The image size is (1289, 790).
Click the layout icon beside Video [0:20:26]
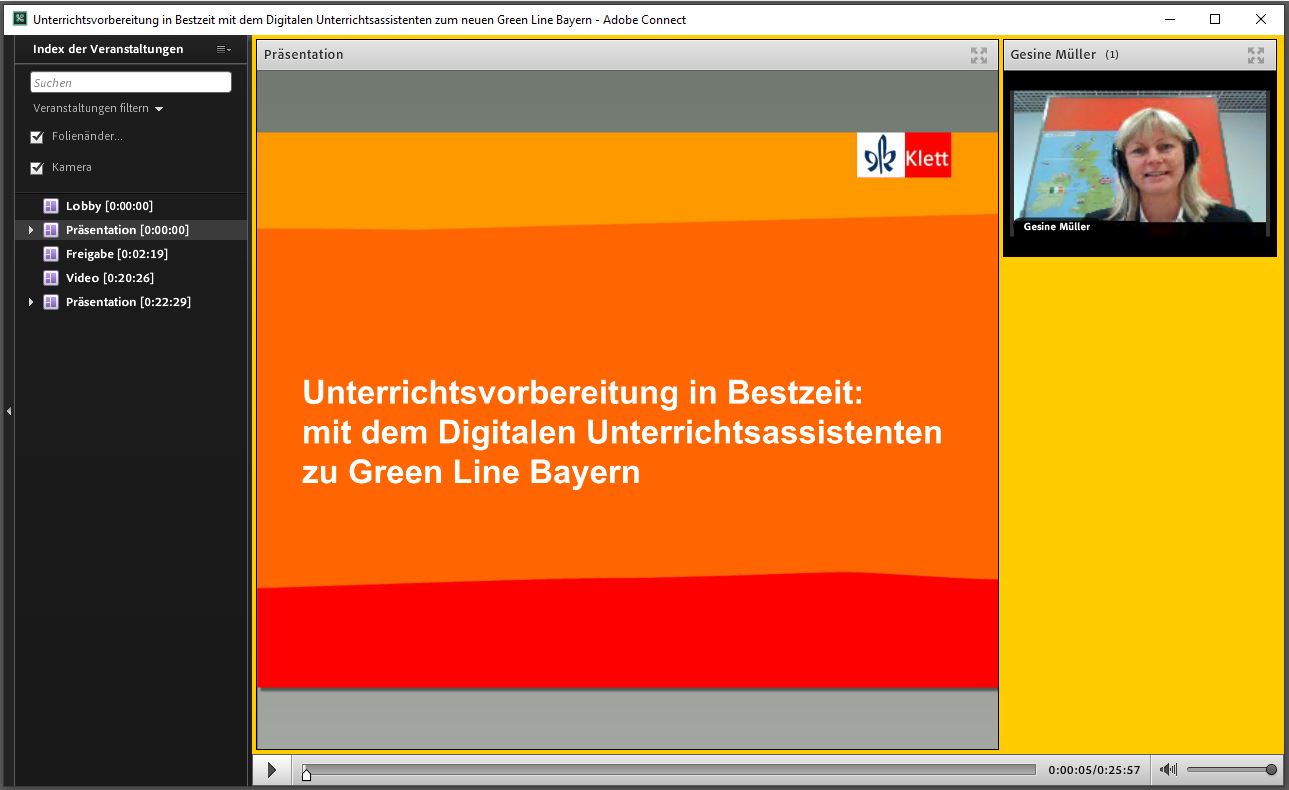pos(51,278)
